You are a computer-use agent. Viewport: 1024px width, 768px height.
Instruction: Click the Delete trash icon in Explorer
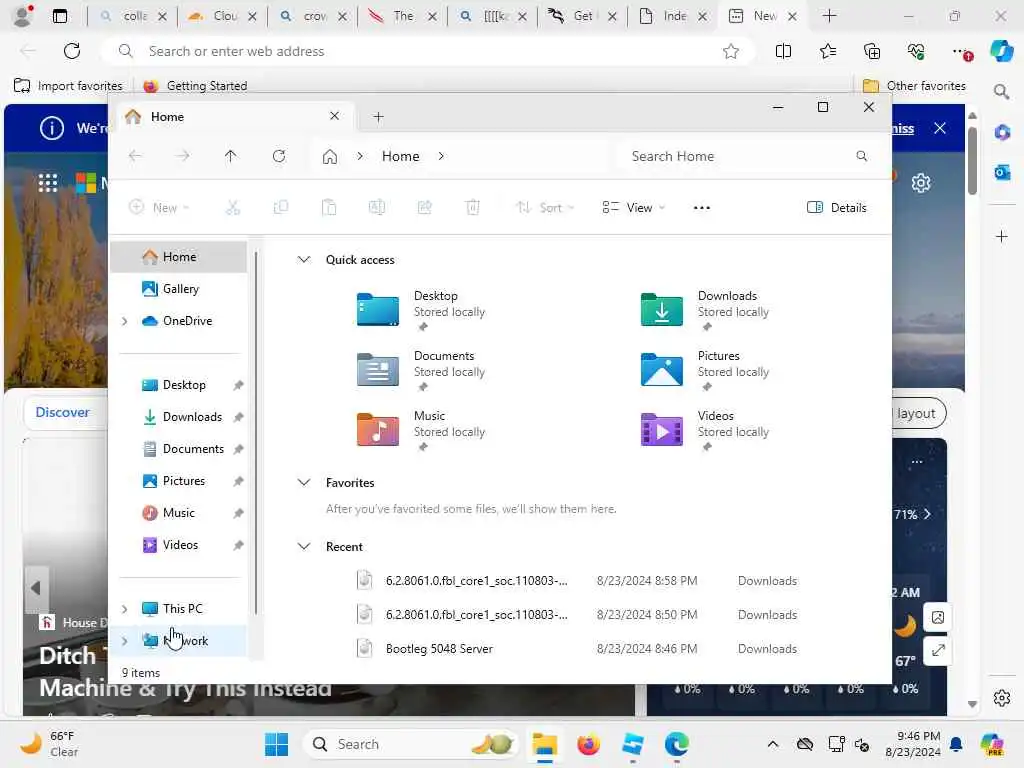[x=473, y=208]
